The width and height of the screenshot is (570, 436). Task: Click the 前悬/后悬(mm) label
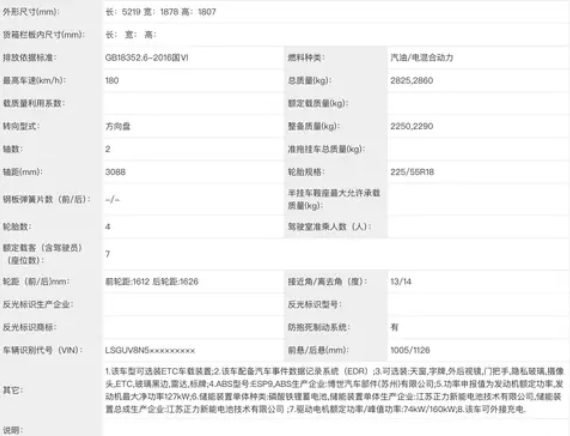(x=318, y=350)
